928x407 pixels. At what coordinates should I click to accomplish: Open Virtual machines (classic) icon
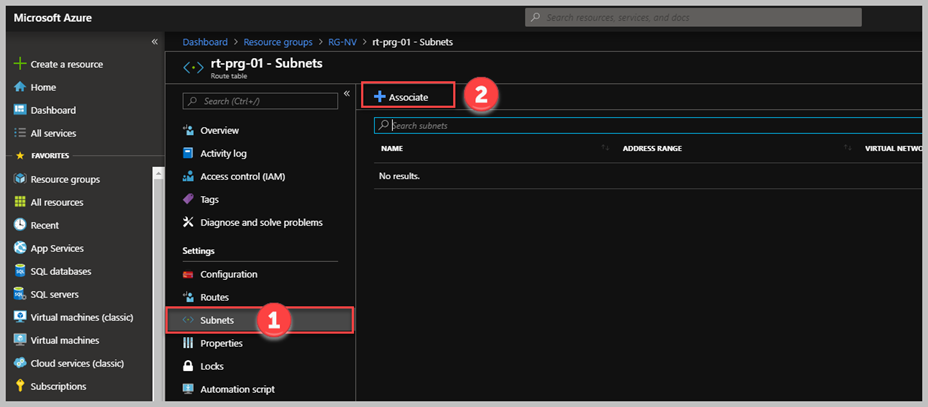pyautogui.click(x=20, y=317)
